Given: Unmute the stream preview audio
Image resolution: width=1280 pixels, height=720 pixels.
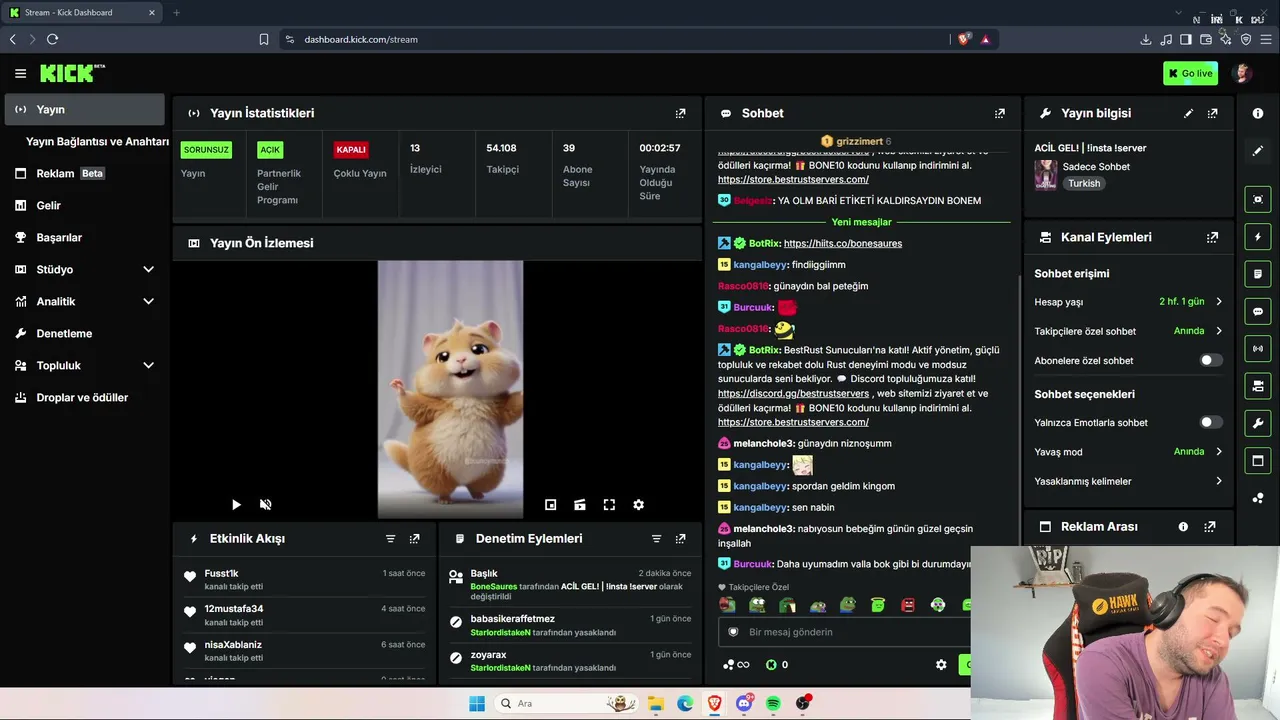Looking at the screenshot, I should pos(265,505).
